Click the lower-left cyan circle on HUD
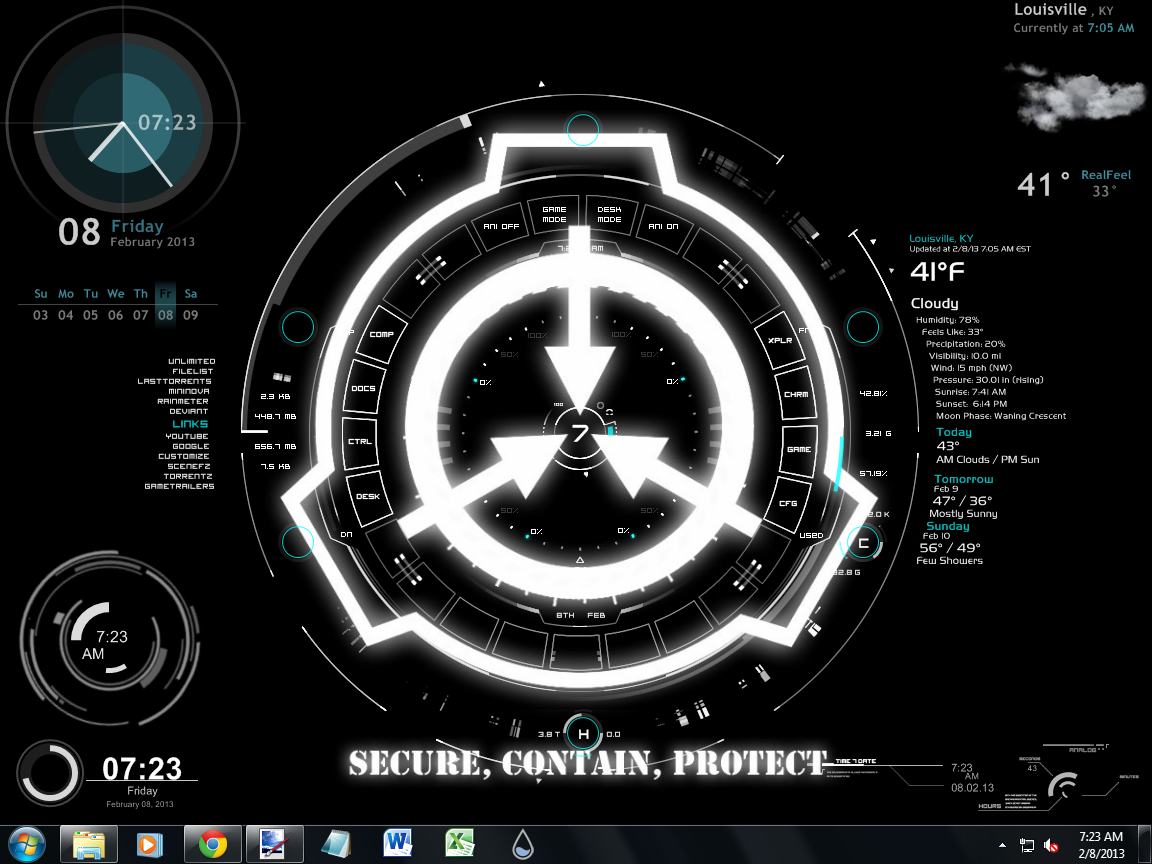 coord(298,542)
